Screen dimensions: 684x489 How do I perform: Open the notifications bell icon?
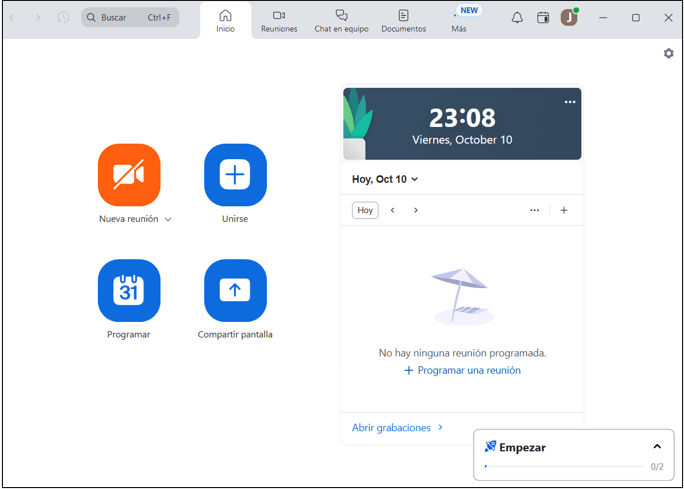click(x=517, y=18)
